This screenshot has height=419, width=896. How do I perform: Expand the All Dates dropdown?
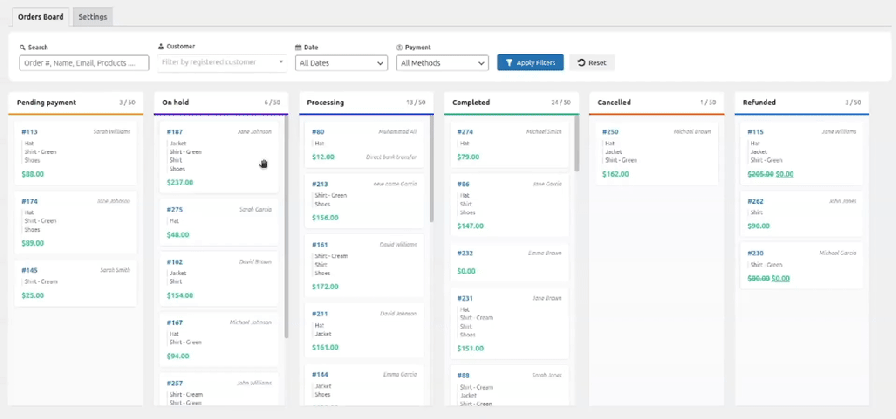pyautogui.click(x=341, y=63)
